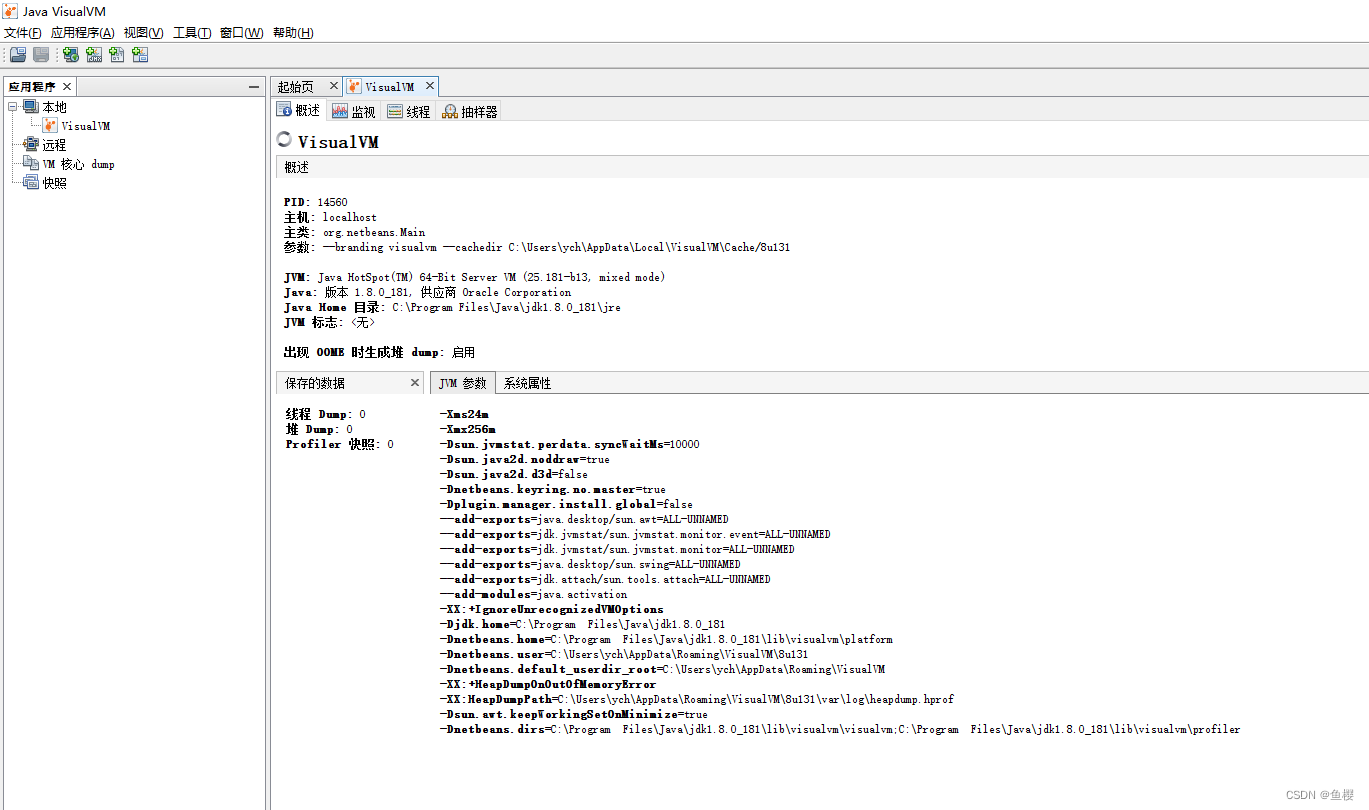Click the Profiler 快照: 0 entry
The image size is (1369, 810).
(339, 444)
